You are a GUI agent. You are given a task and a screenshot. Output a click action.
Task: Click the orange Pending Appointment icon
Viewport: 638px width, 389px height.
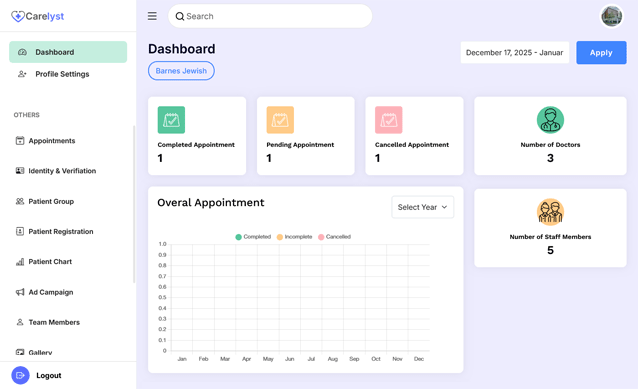[280, 120]
